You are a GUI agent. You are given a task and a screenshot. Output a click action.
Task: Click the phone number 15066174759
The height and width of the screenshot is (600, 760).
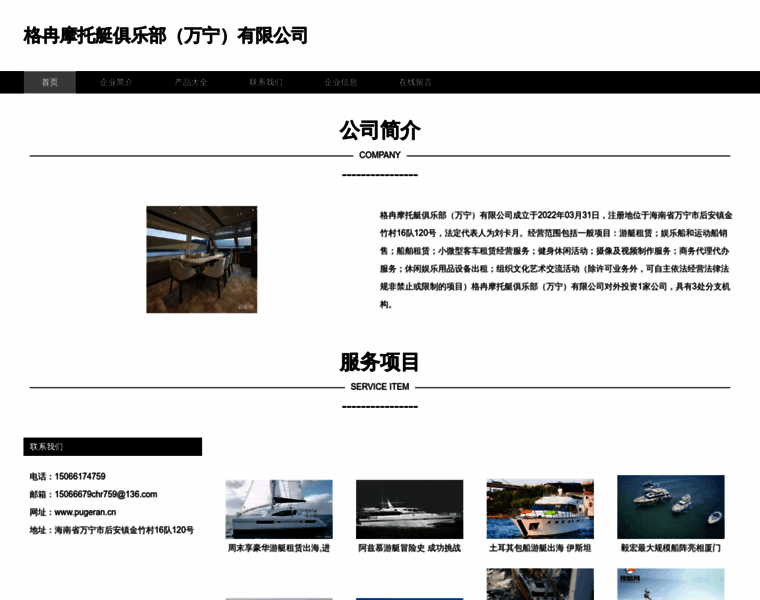(80, 476)
